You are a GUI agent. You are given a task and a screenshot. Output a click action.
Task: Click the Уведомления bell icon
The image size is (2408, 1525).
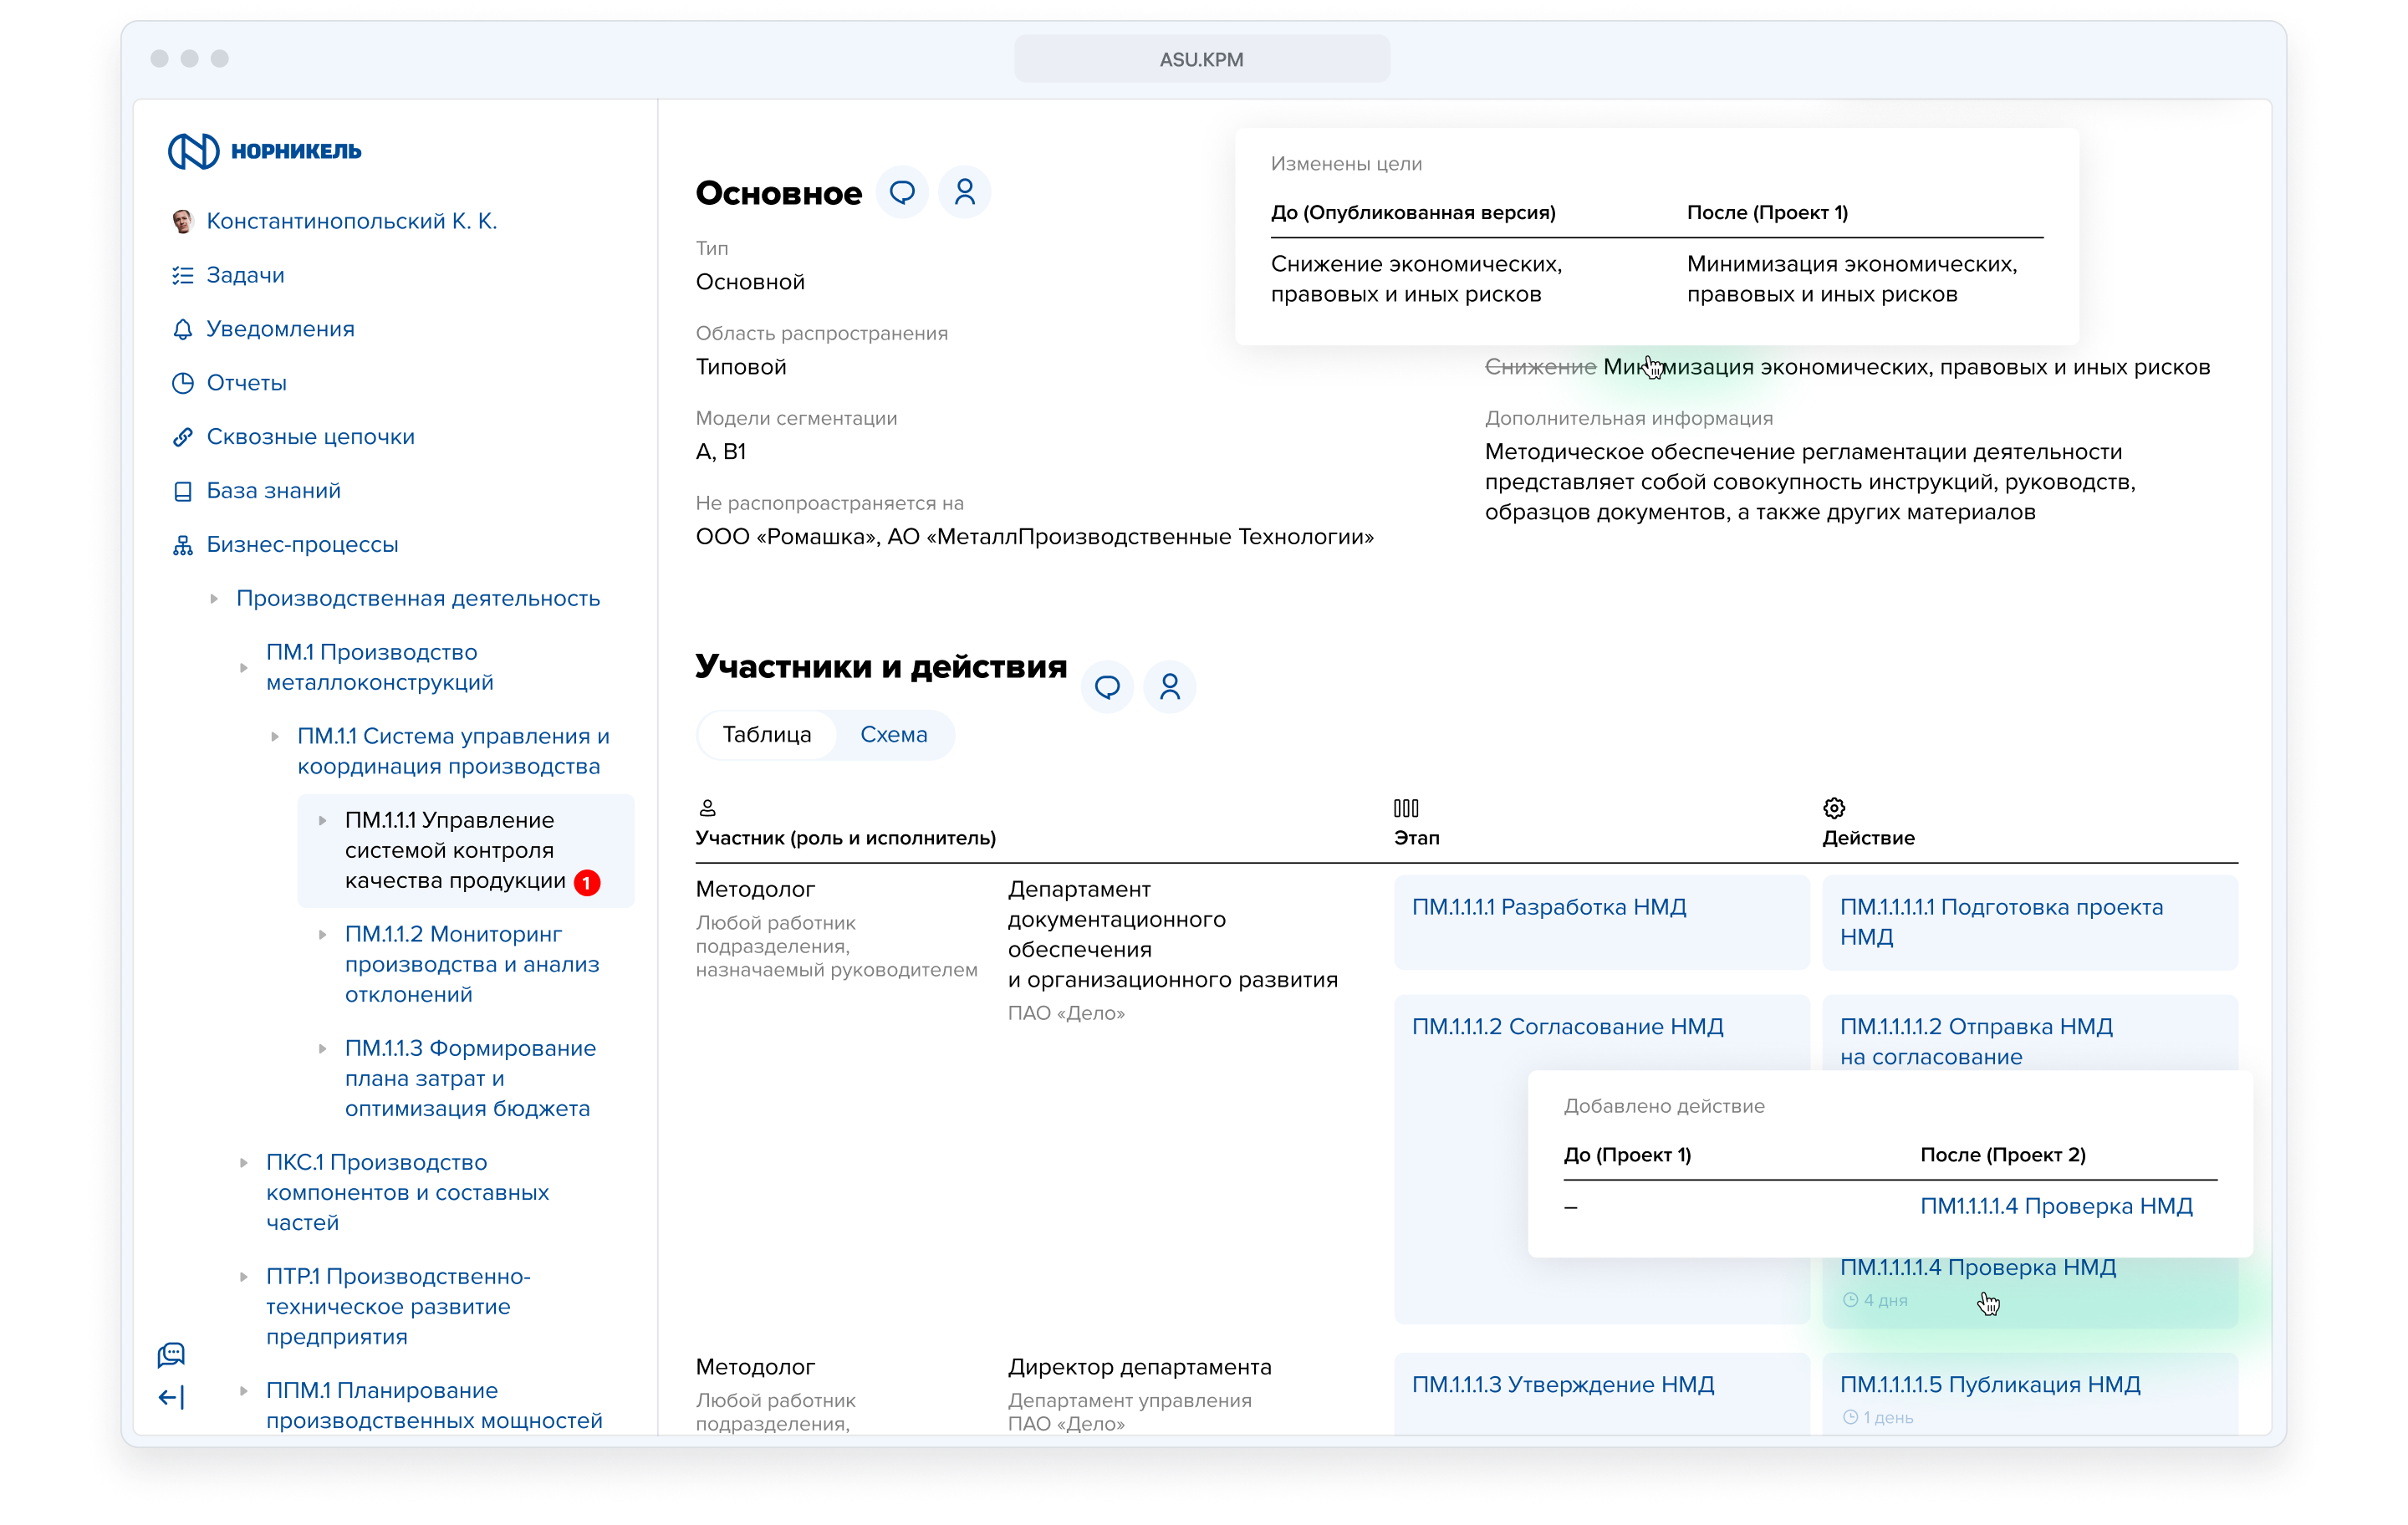click(183, 329)
